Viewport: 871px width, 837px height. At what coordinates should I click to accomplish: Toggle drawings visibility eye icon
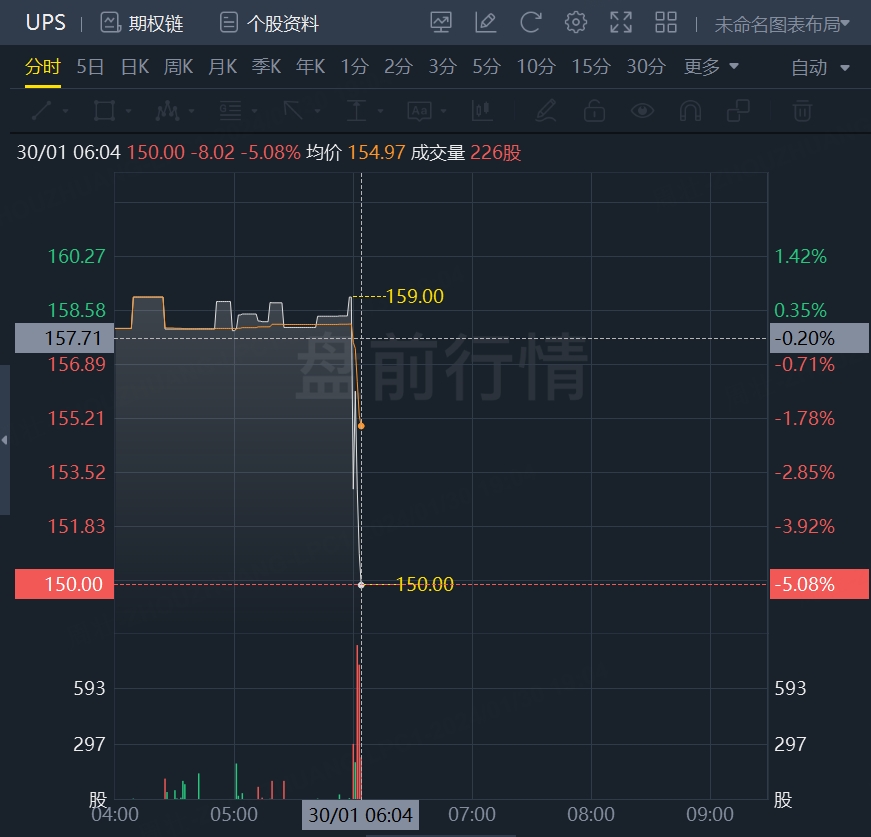pyautogui.click(x=642, y=110)
